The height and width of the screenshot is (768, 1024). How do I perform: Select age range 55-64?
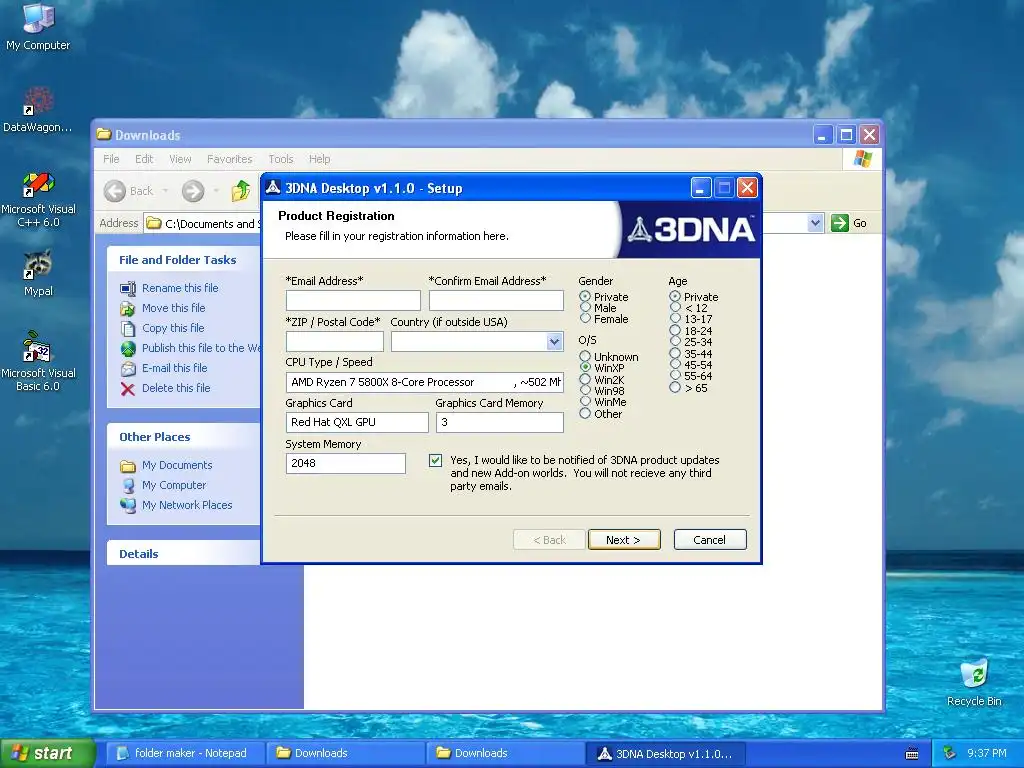675,376
